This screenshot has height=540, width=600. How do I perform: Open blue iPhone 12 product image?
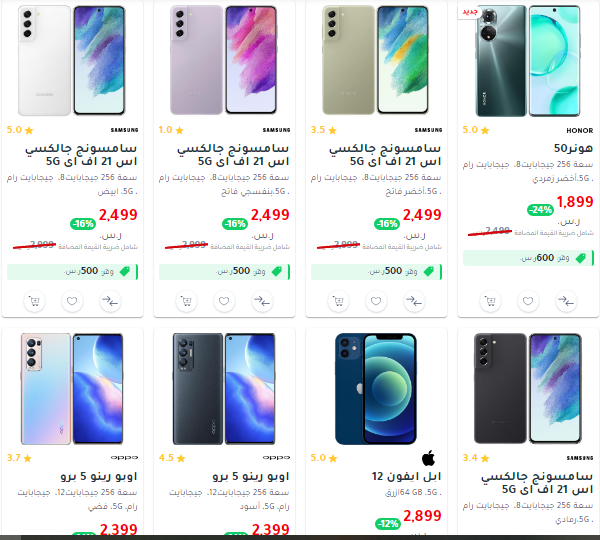(x=376, y=388)
